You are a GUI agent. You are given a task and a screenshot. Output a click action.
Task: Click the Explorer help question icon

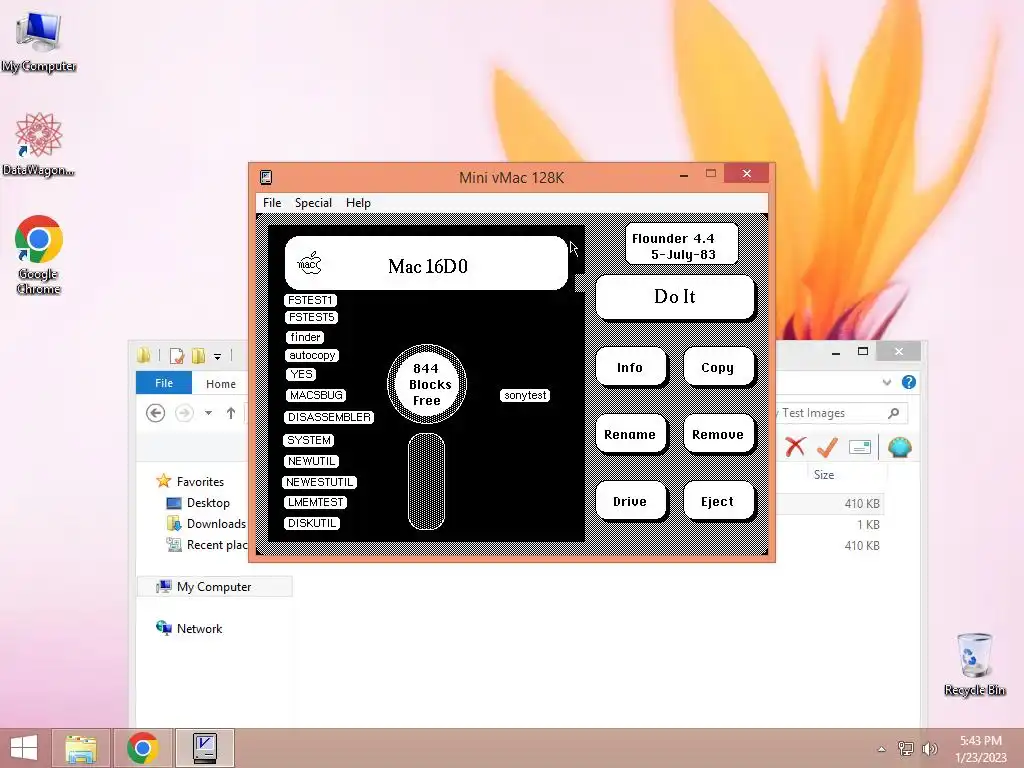(x=908, y=382)
